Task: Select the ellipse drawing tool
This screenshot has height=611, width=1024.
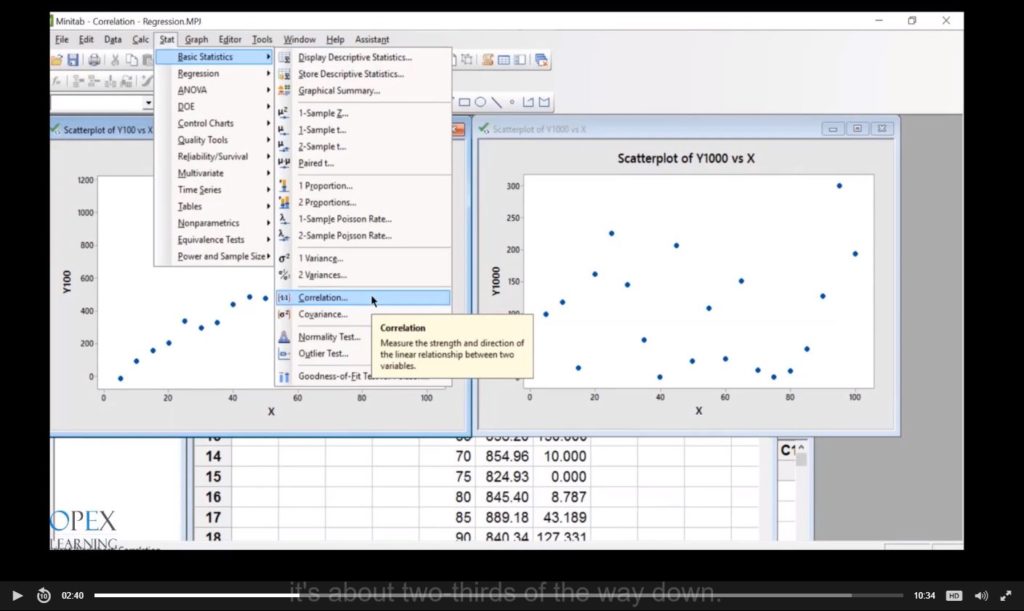Action: click(480, 102)
